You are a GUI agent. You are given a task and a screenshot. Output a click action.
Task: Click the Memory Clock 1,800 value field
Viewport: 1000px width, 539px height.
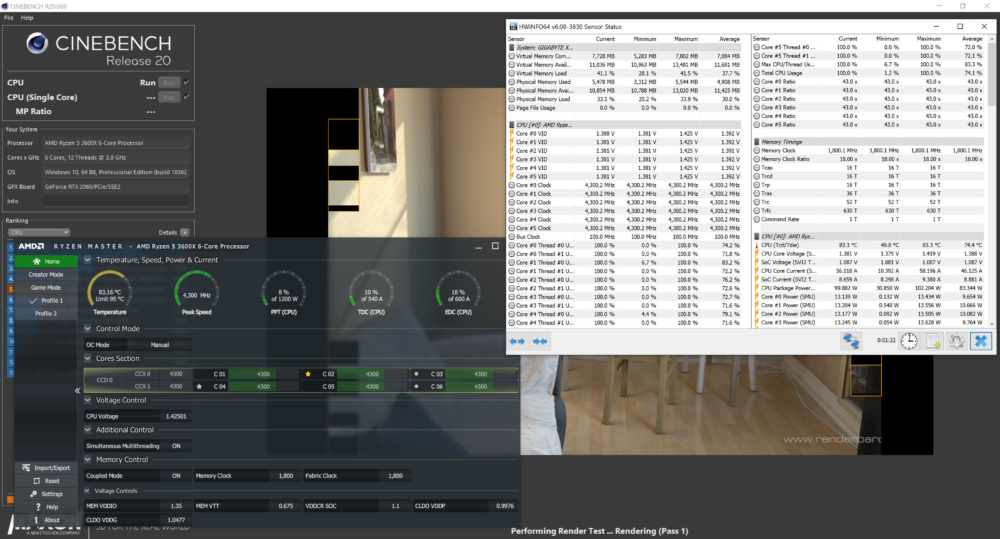pos(286,476)
